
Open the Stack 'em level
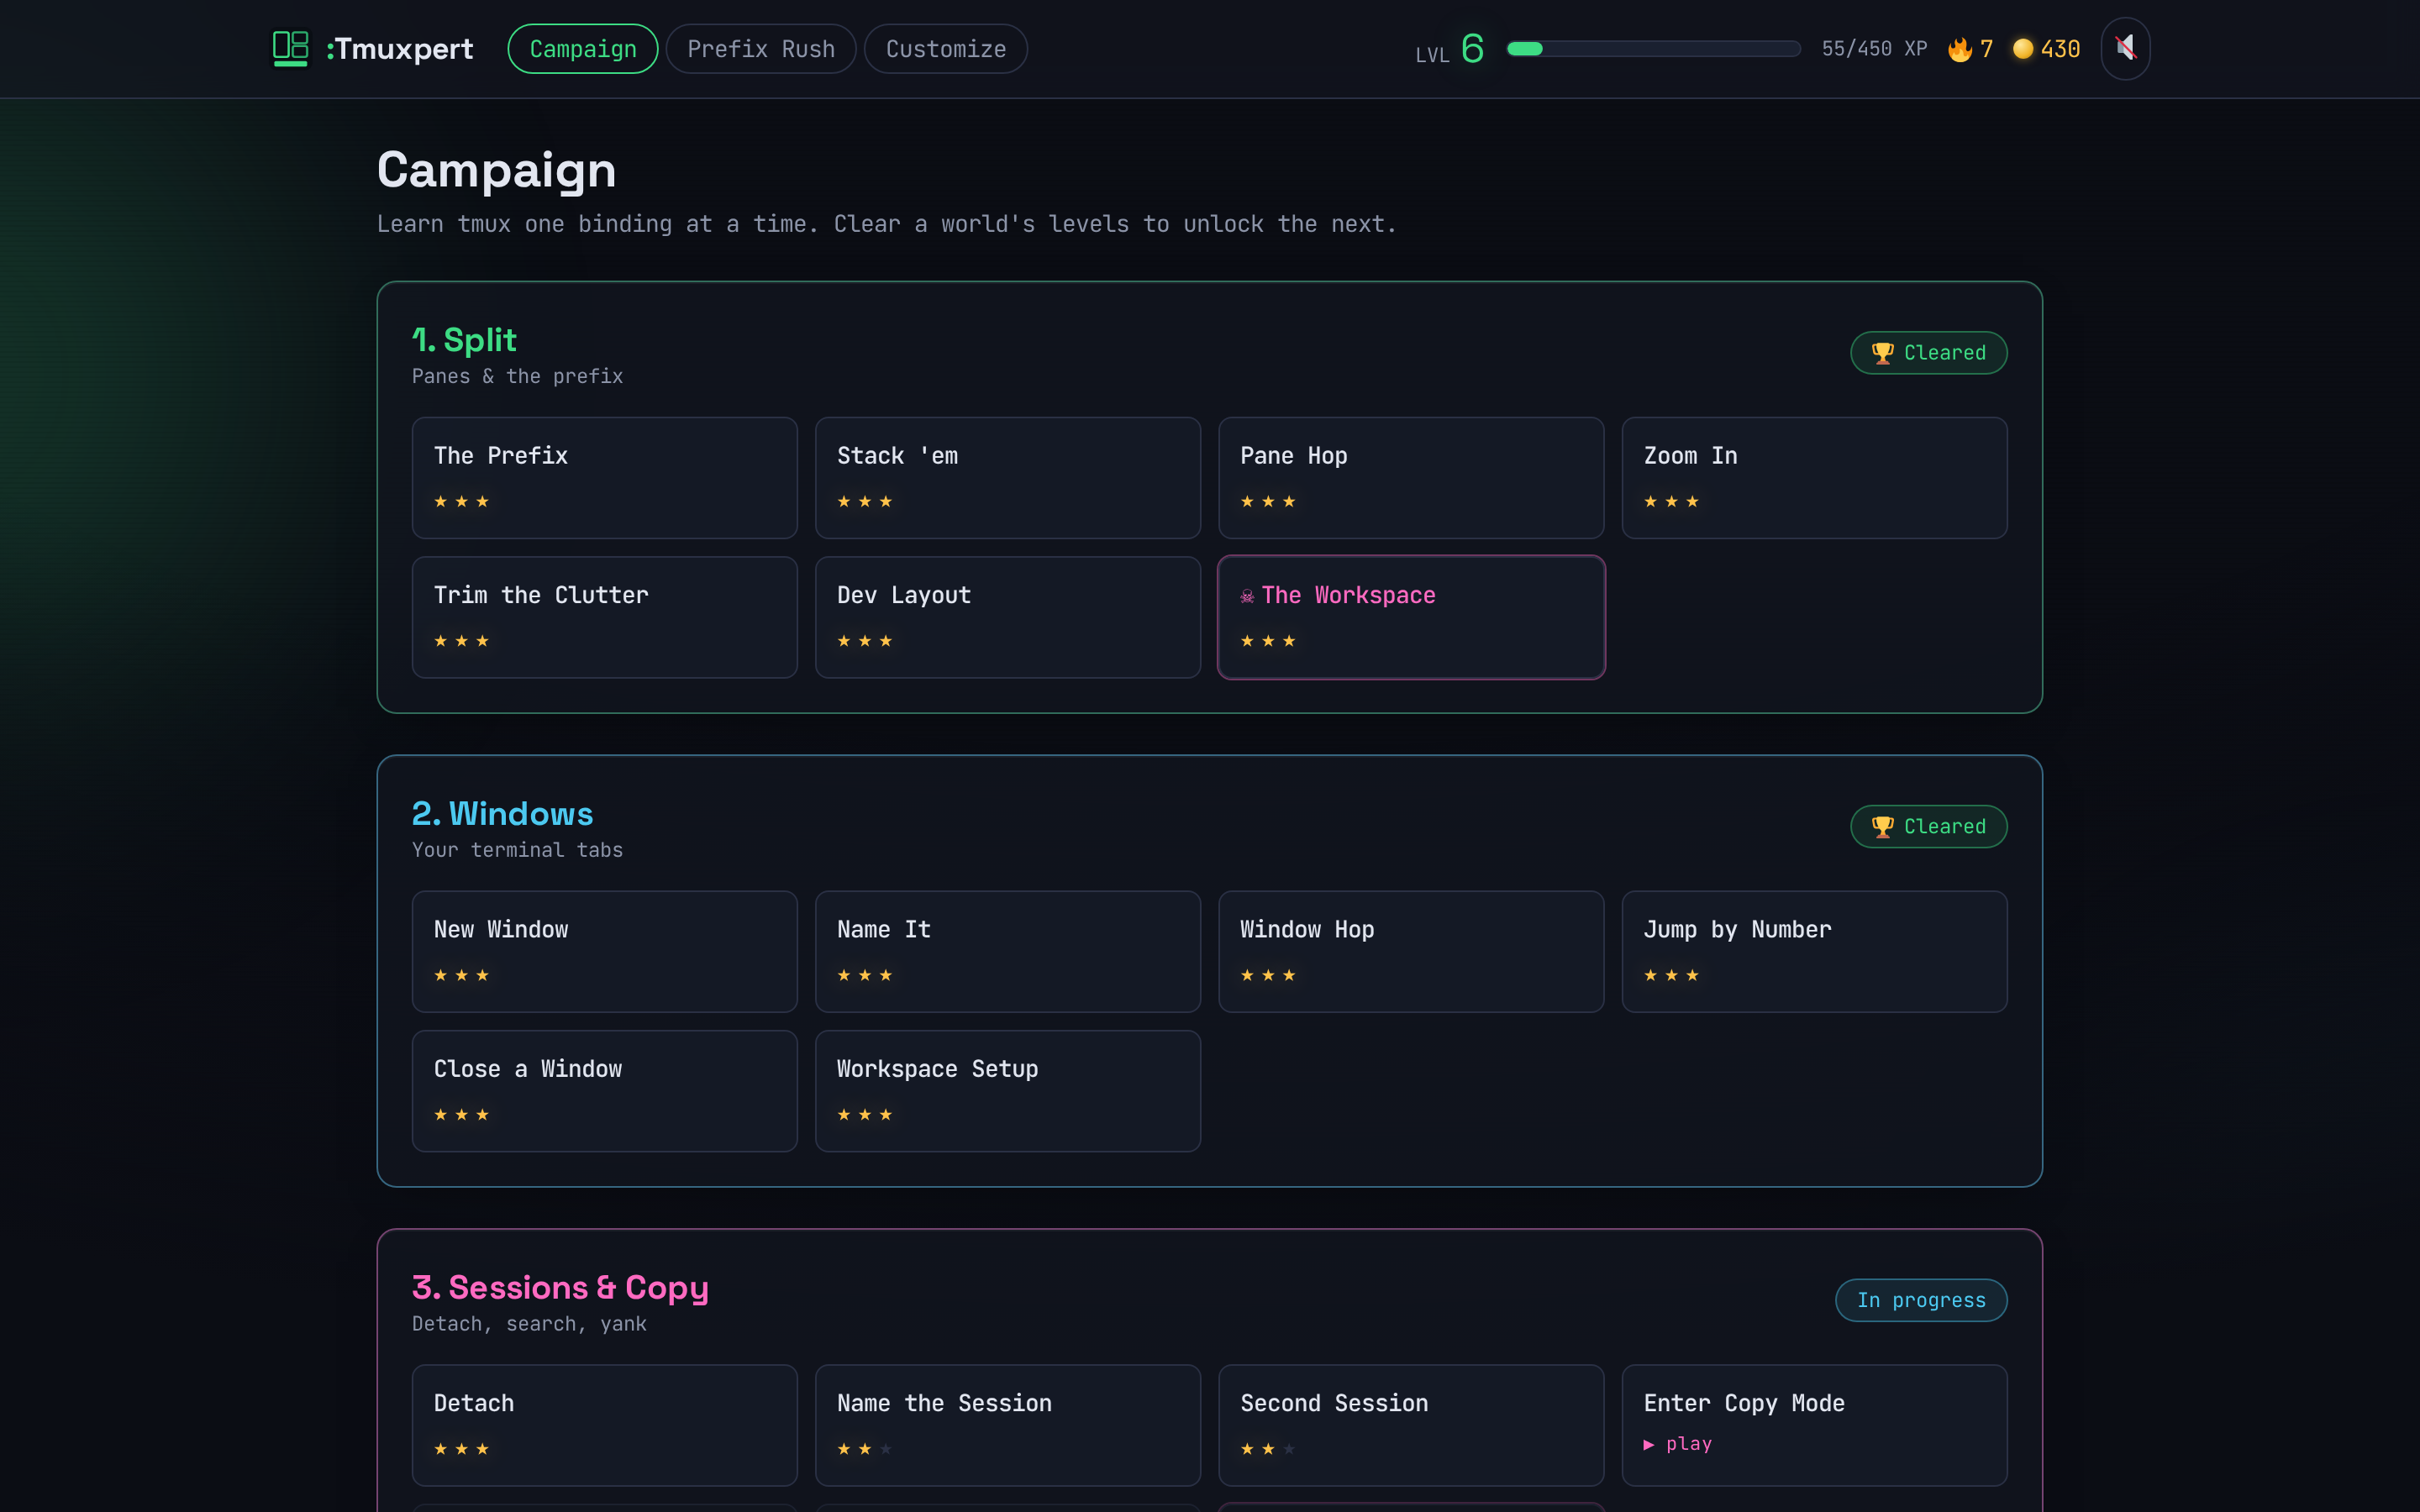tap(1008, 478)
